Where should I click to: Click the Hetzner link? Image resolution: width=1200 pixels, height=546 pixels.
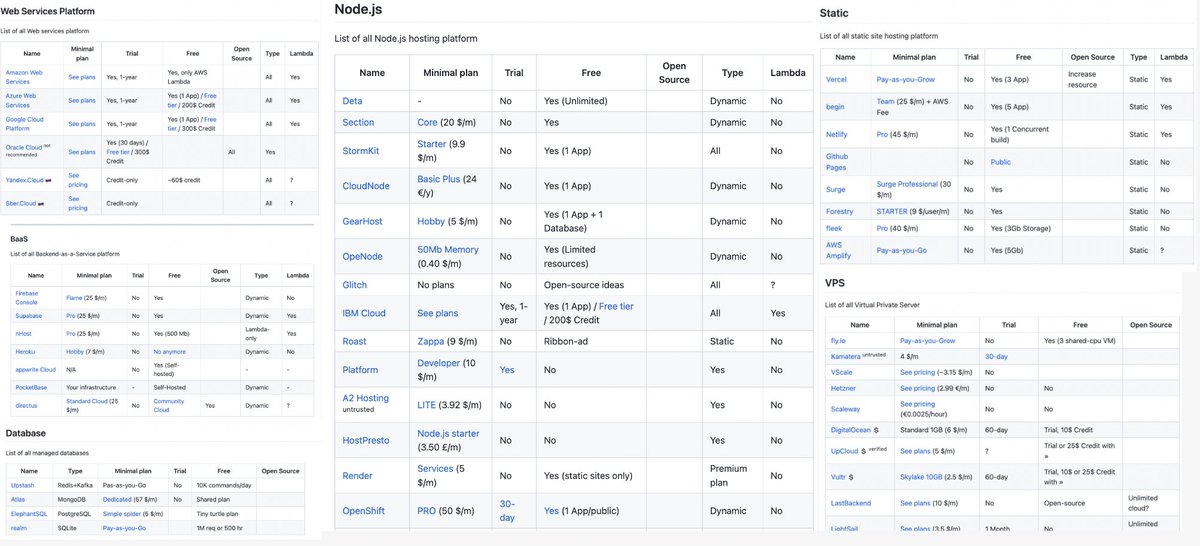pyautogui.click(x=844, y=387)
